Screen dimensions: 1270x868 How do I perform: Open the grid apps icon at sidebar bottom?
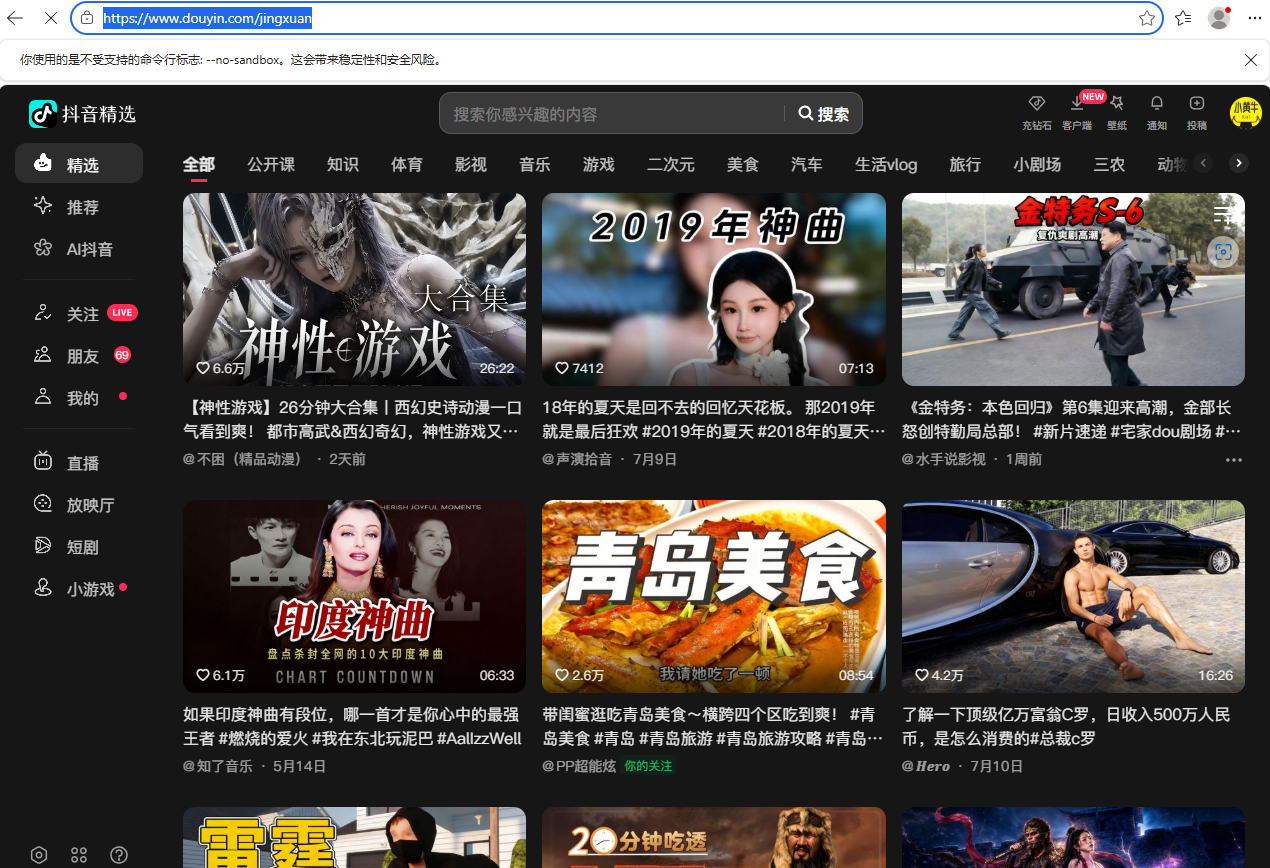click(79, 855)
